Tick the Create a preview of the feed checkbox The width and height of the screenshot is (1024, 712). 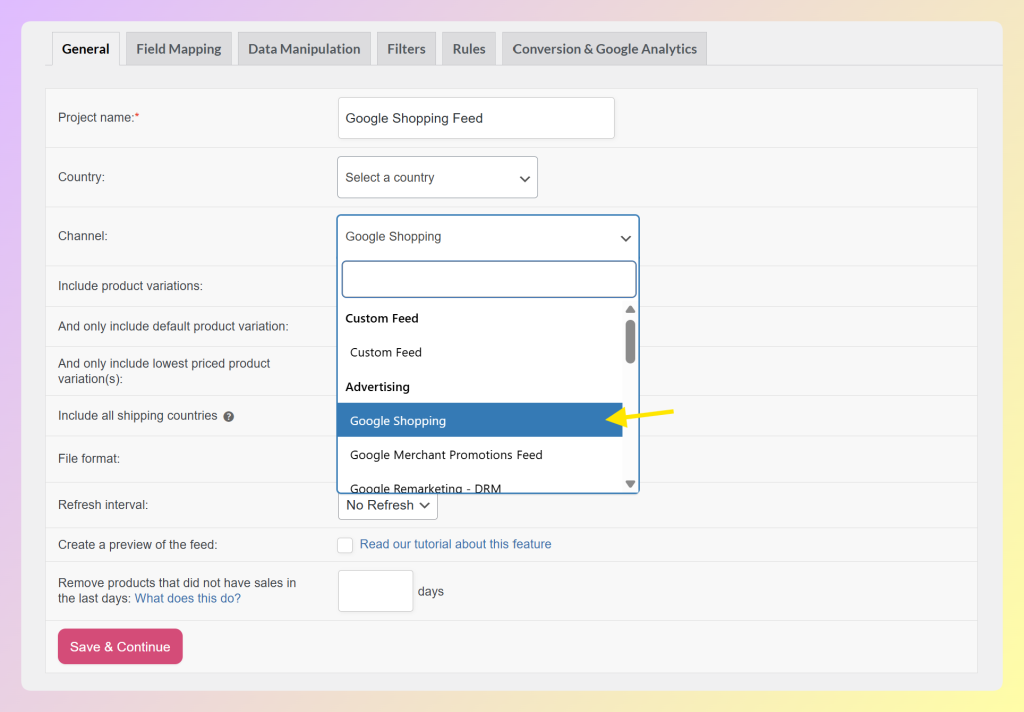[345, 545]
